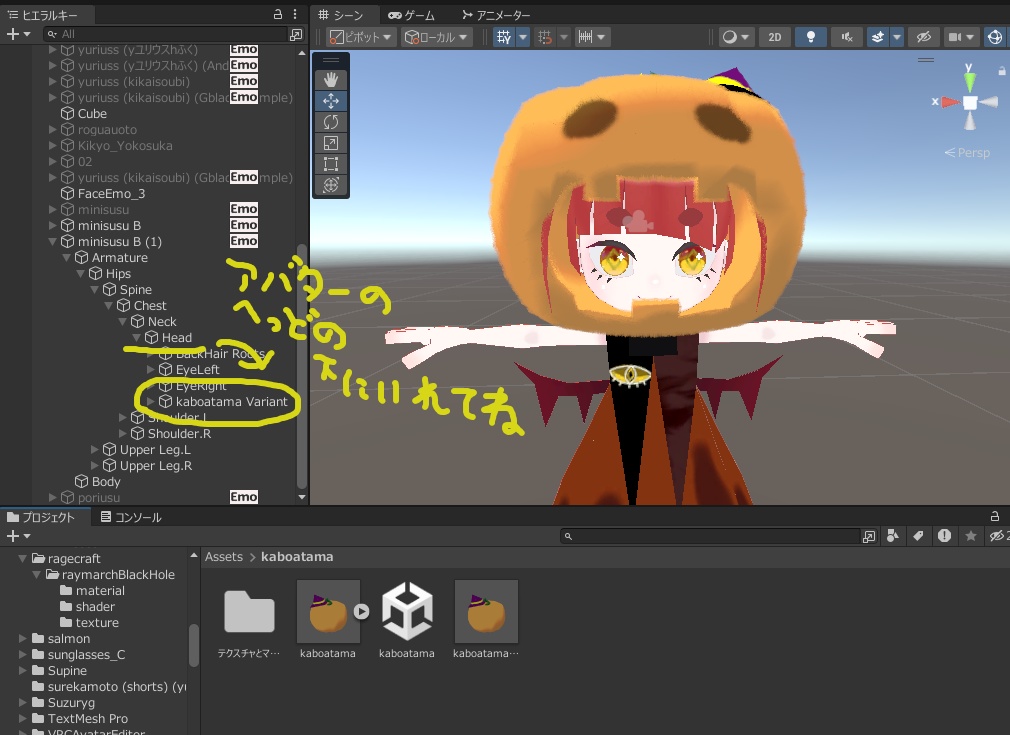Viewport: 1010px width, 735px height.
Task: Select the EyeLeft bone
Action: pyautogui.click(x=197, y=370)
